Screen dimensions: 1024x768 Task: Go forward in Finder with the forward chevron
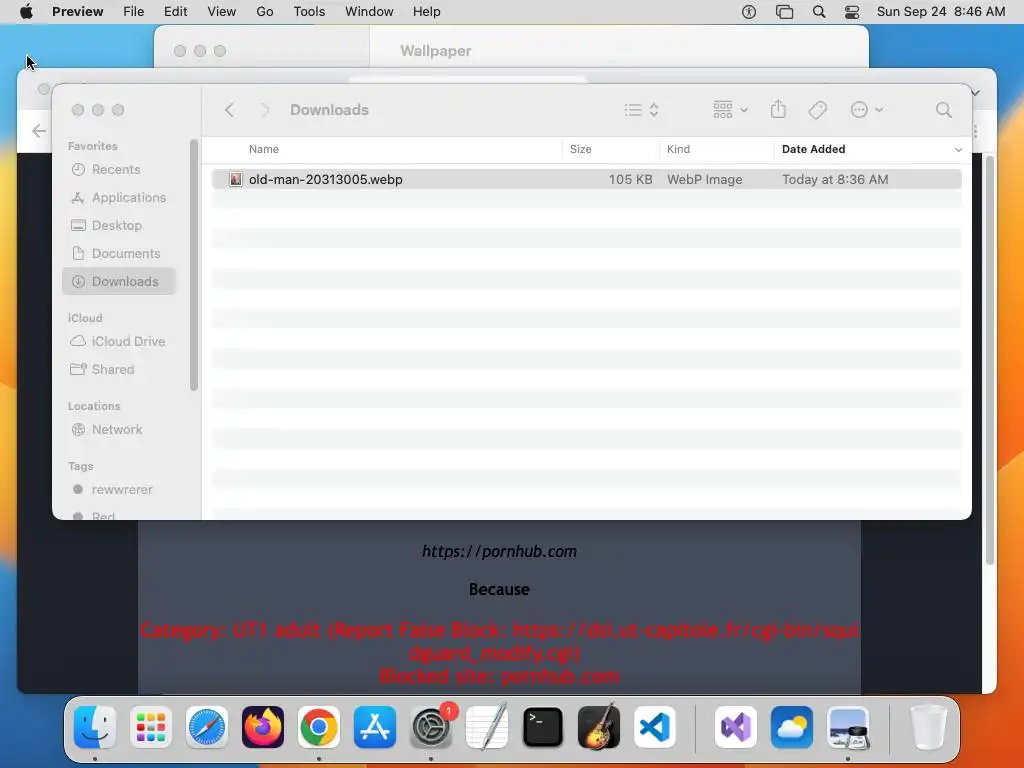265,110
